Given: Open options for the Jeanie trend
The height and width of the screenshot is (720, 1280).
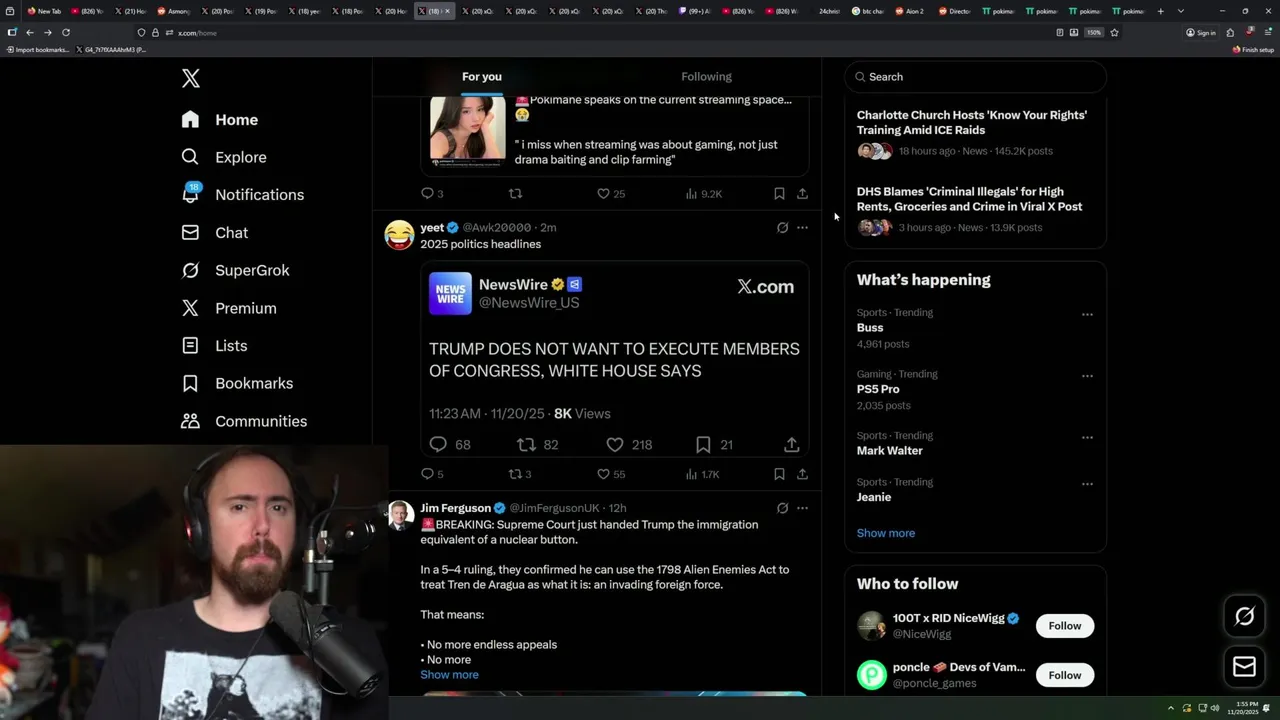Looking at the screenshot, I should (1087, 485).
